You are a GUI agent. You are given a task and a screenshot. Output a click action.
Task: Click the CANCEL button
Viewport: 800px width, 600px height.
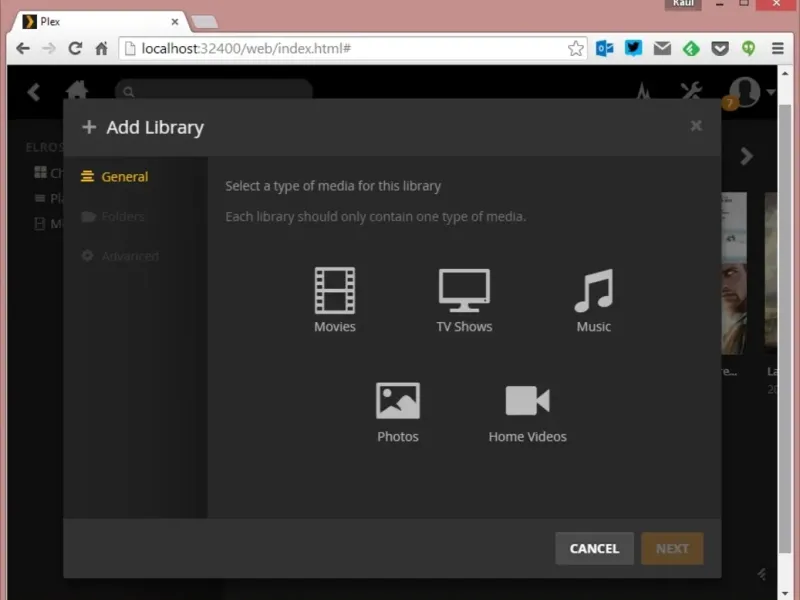(x=594, y=548)
